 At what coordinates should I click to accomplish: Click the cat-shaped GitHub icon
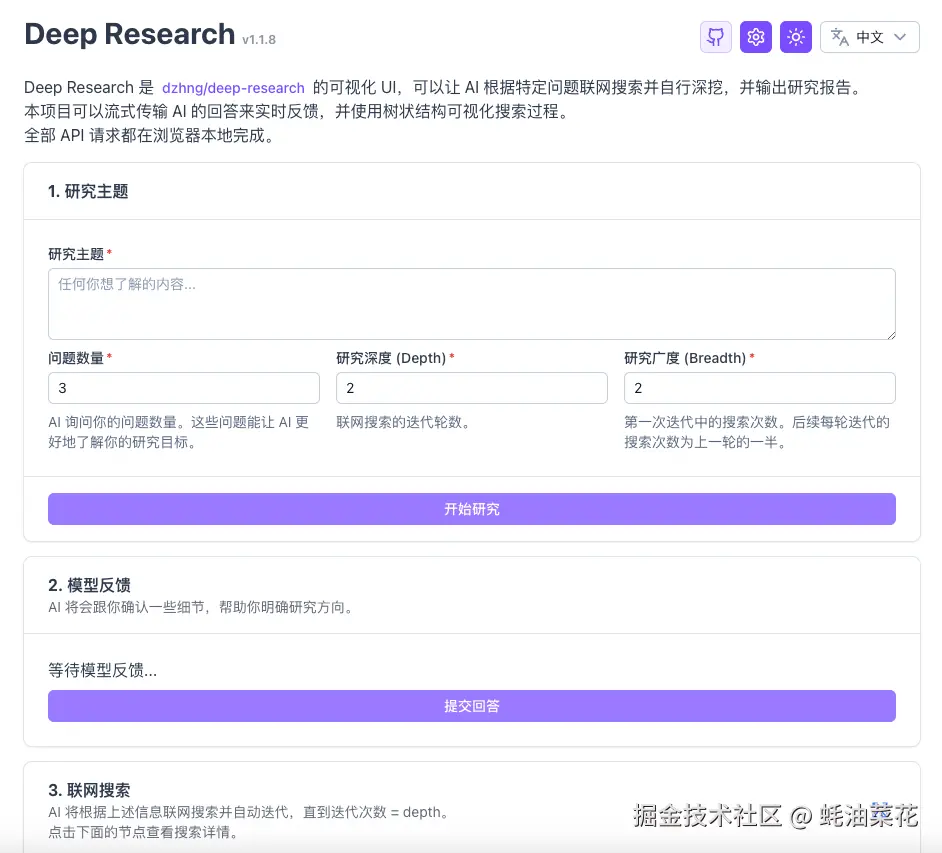pyautogui.click(x=715, y=36)
